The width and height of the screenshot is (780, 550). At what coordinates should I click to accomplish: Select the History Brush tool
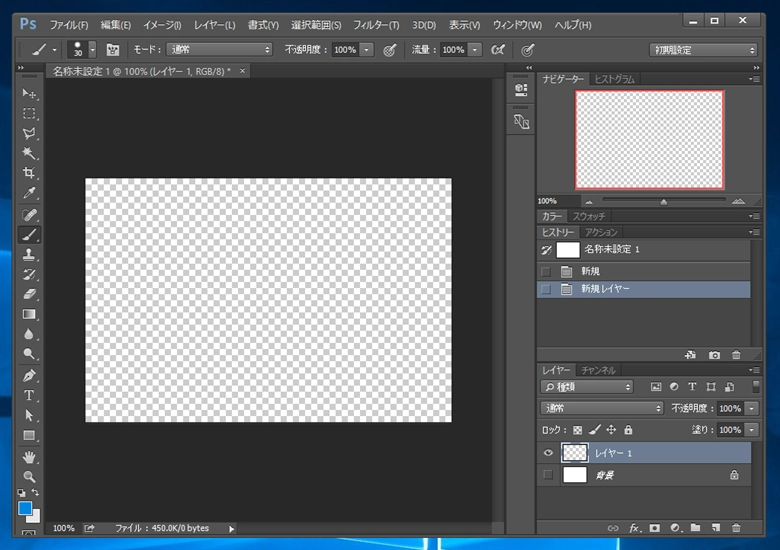coord(29,275)
